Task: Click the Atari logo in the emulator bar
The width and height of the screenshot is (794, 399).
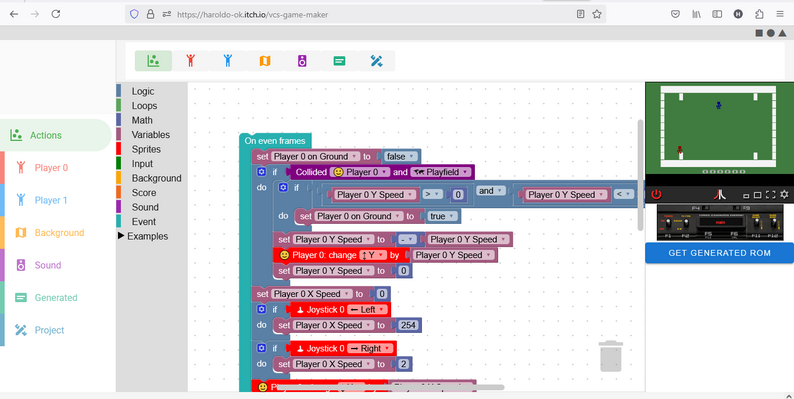Action: pyautogui.click(x=720, y=194)
